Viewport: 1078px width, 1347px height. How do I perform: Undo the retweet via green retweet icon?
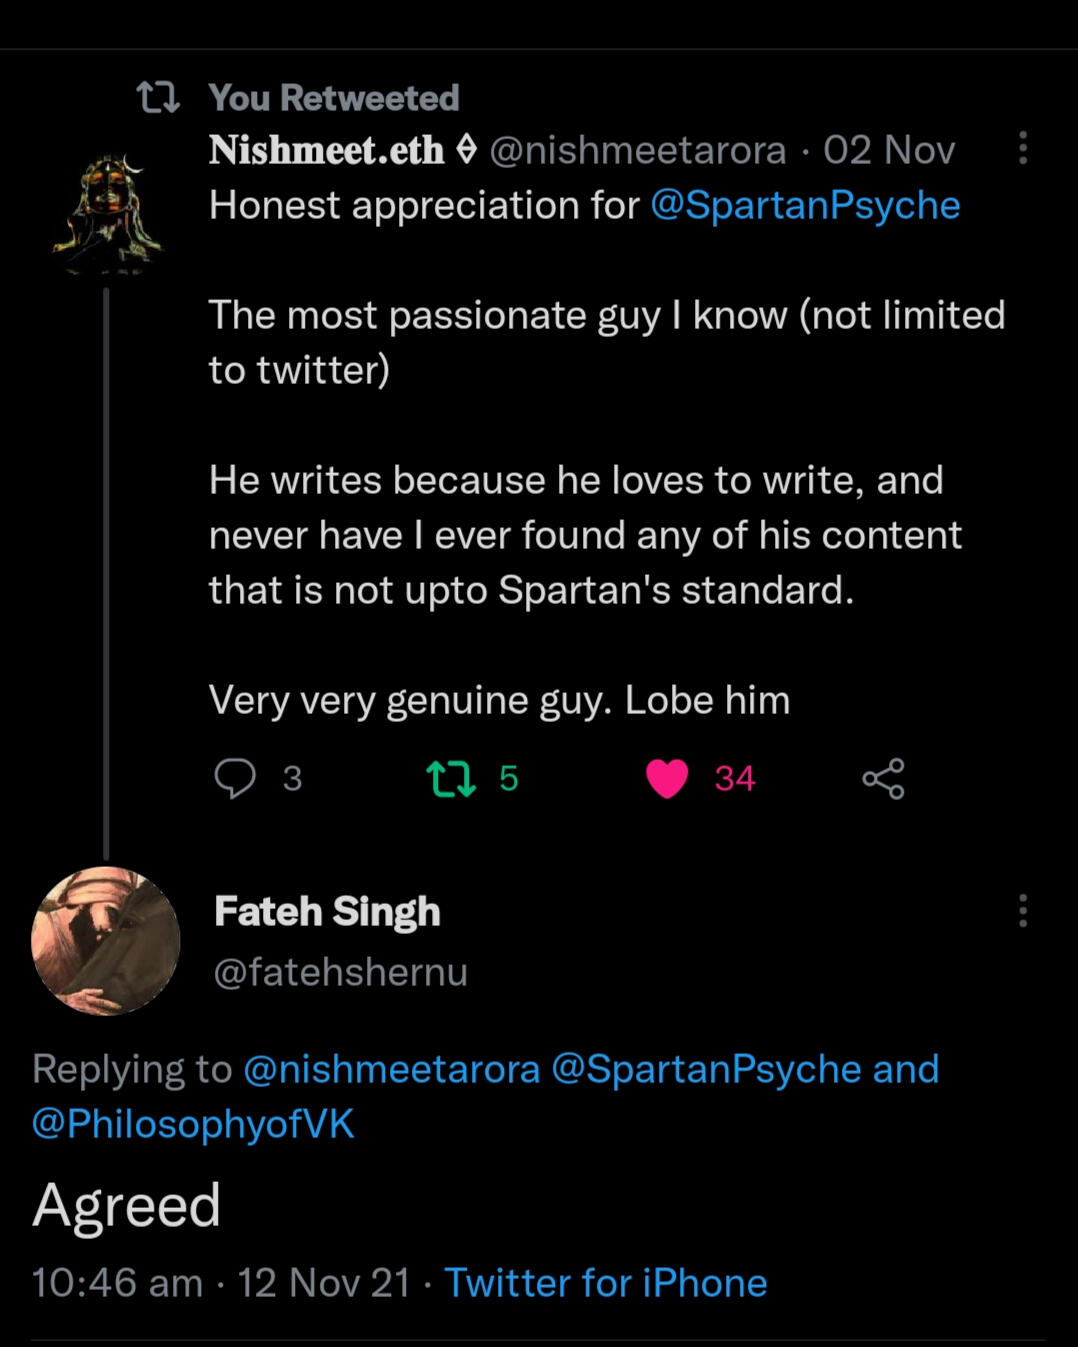pyautogui.click(x=451, y=778)
